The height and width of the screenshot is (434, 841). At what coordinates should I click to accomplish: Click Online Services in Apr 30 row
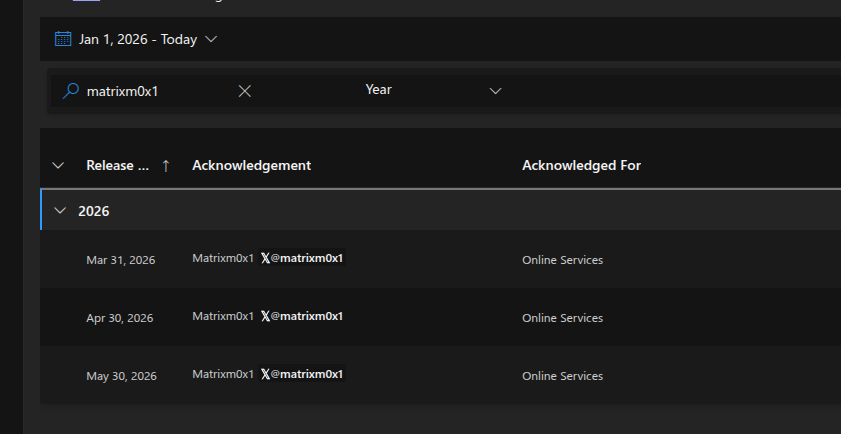click(563, 318)
